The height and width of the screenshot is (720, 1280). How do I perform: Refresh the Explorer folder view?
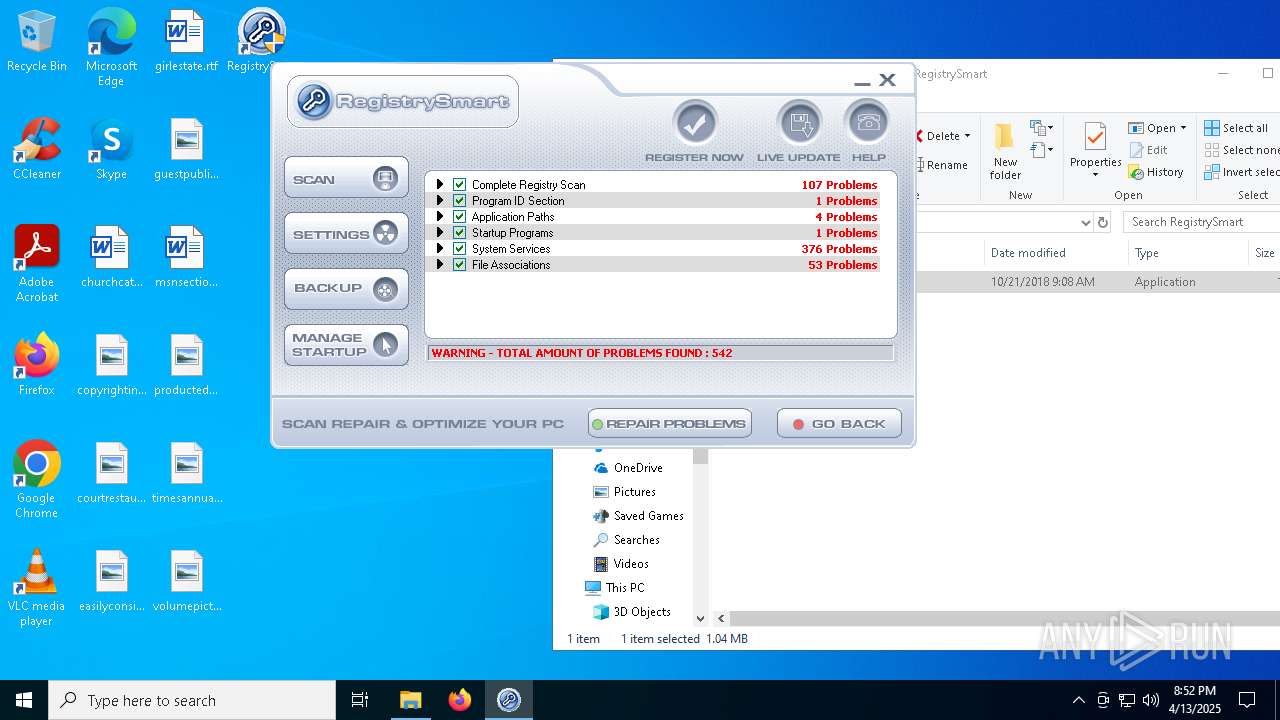[x=1103, y=222]
